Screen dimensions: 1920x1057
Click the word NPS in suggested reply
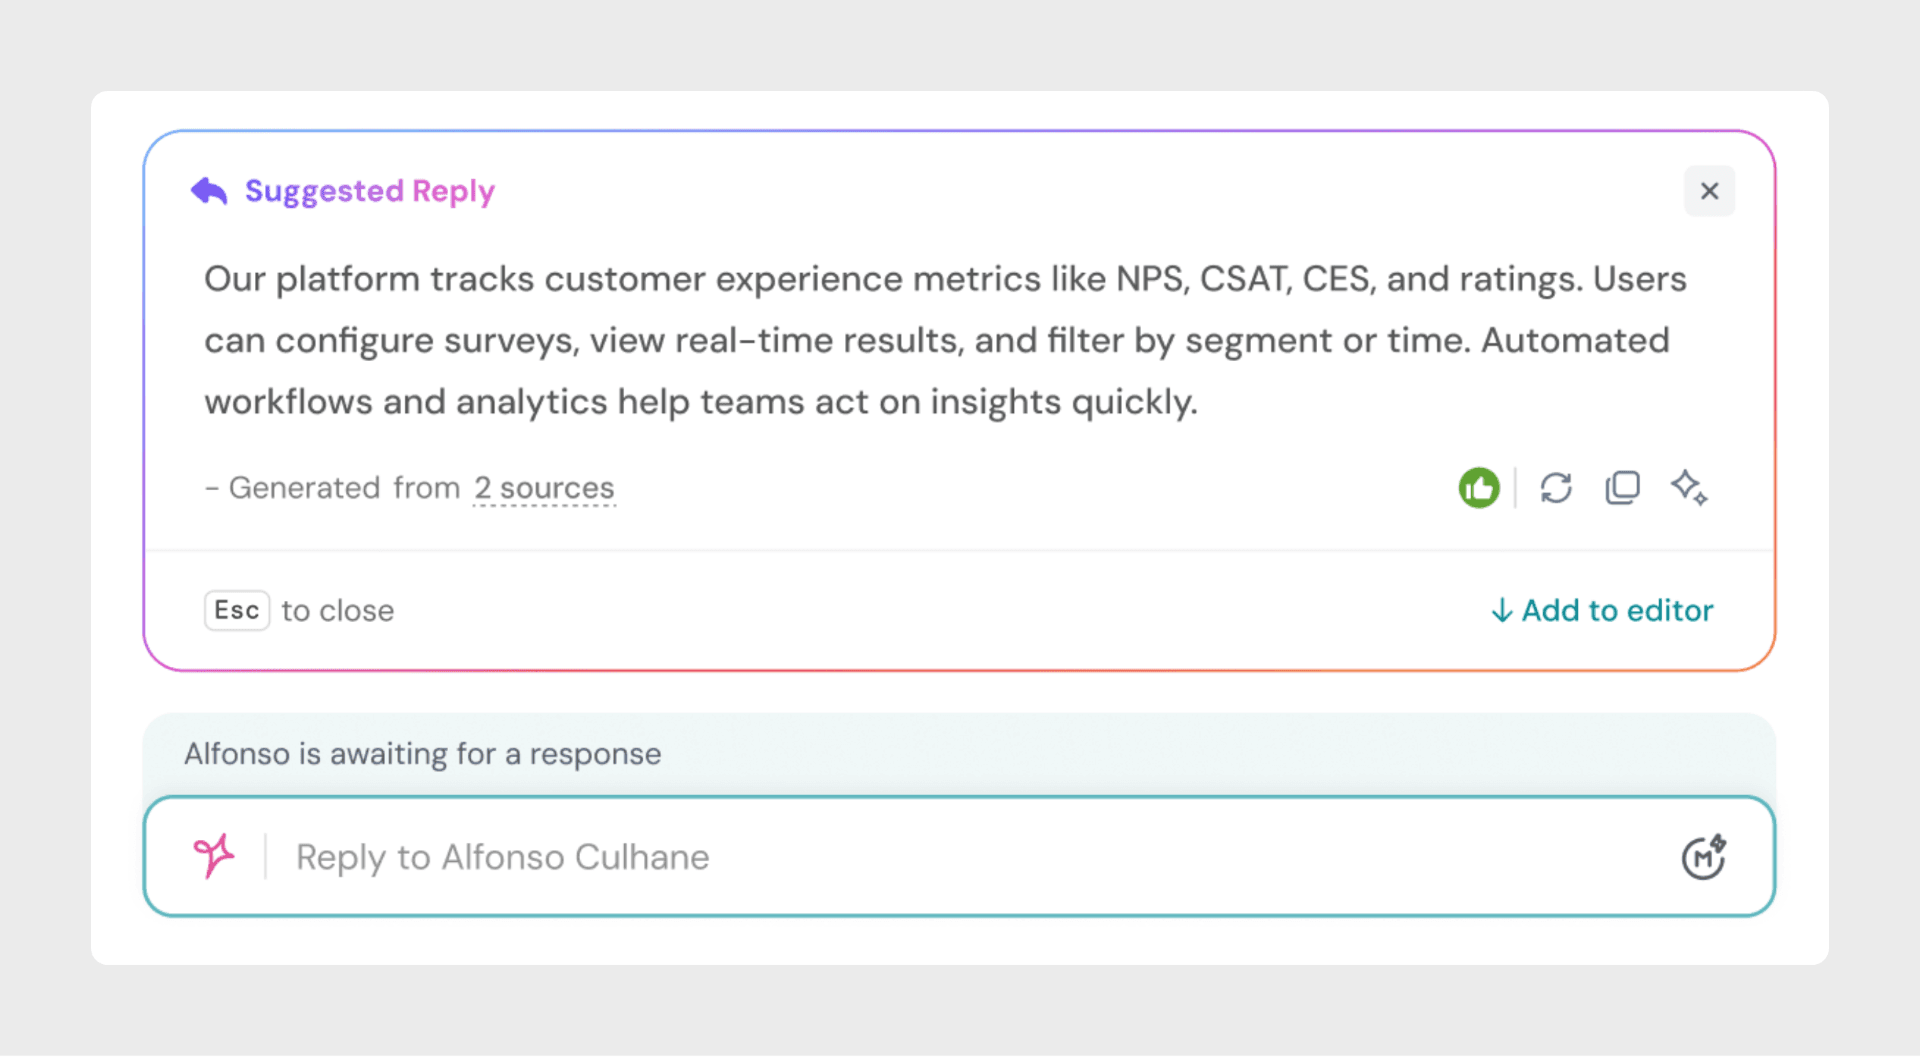coord(1150,279)
